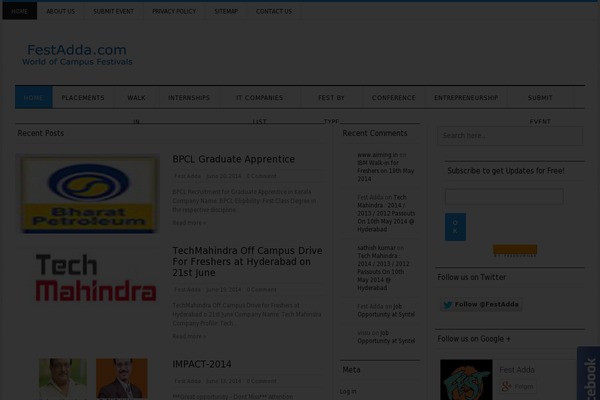Click the blue OK subscribe button
Viewport: 600px width, 400px height.
click(455, 227)
